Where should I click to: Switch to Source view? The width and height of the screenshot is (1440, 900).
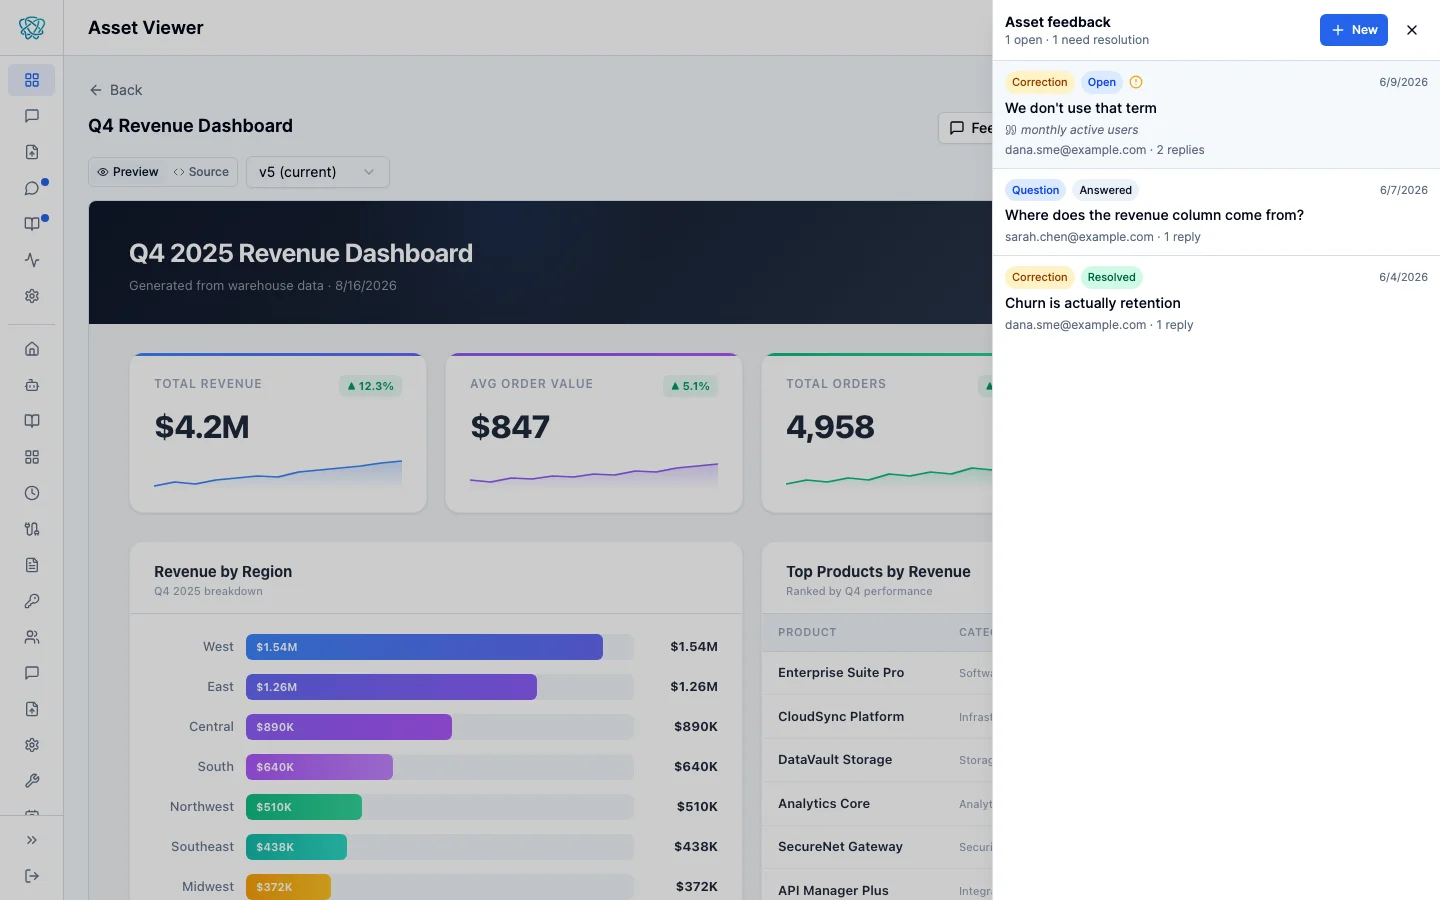pos(201,172)
